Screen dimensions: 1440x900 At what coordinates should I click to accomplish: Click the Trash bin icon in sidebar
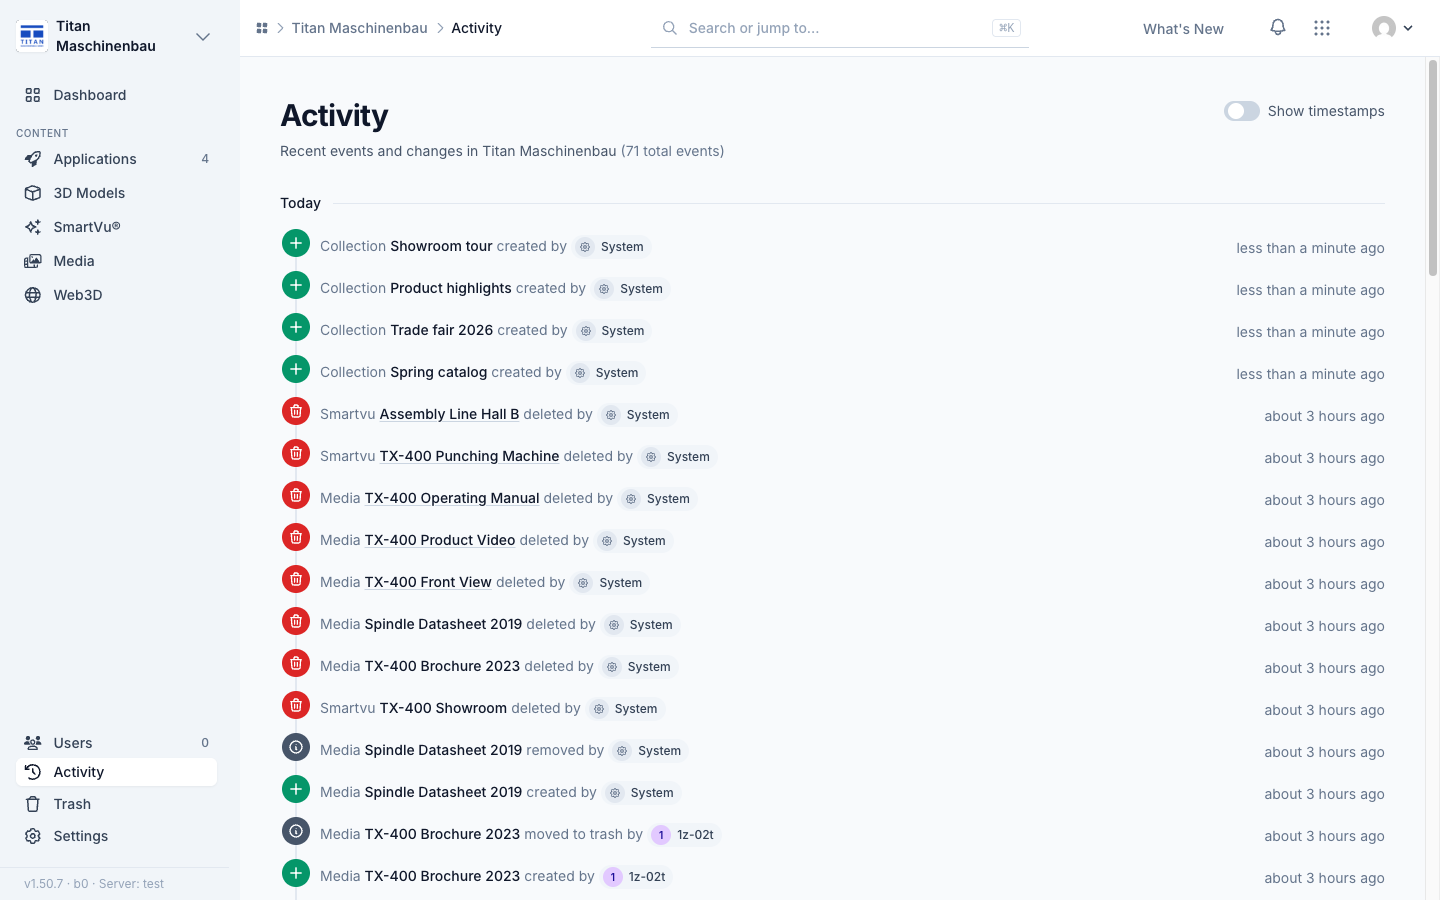[x=33, y=804]
